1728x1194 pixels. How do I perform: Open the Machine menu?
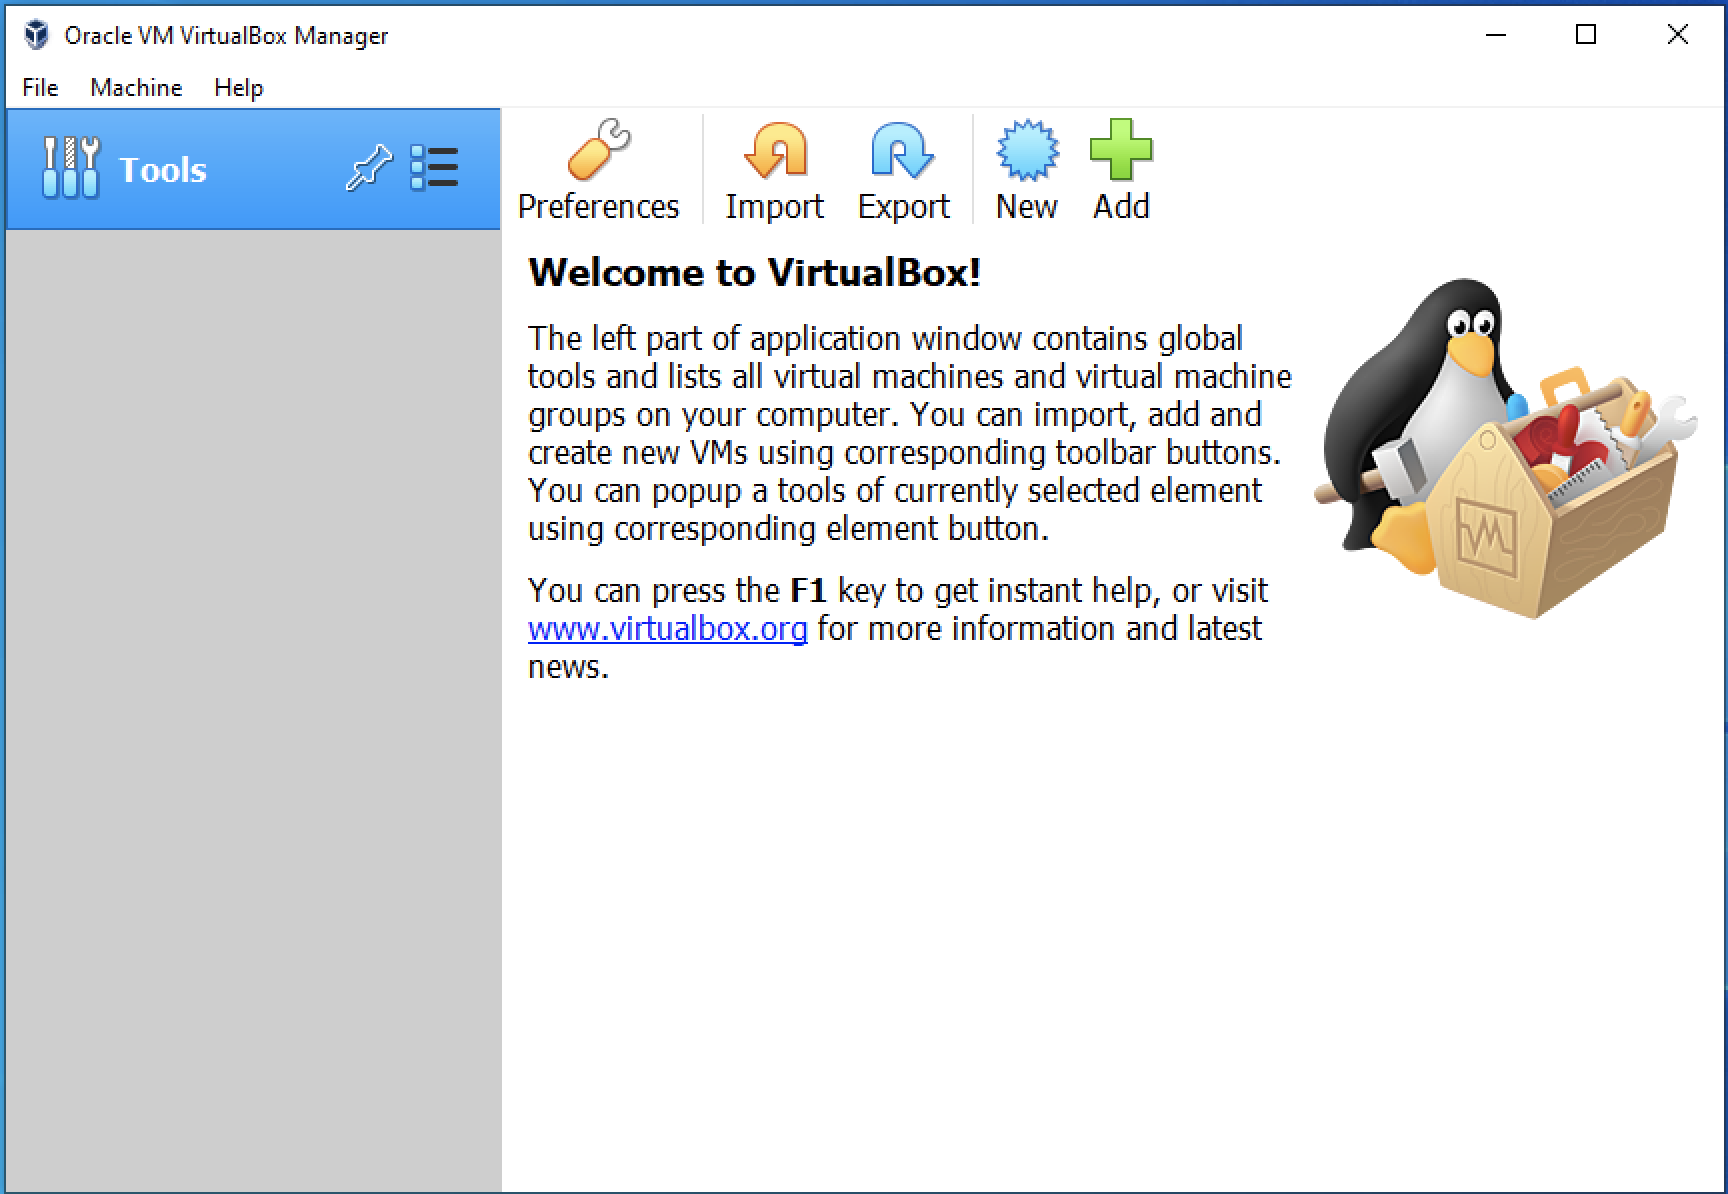click(x=136, y=87)
